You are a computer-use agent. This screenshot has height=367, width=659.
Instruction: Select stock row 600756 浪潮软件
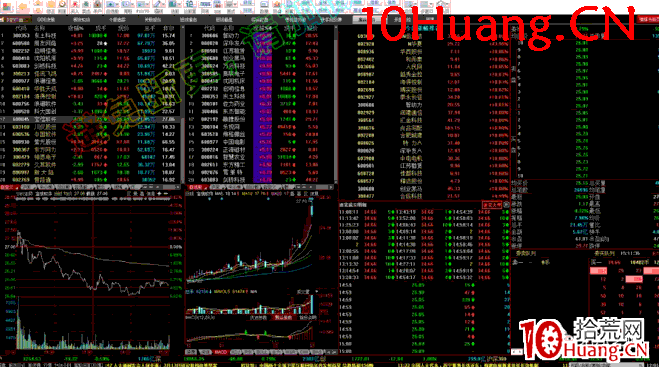click(90, 104)
